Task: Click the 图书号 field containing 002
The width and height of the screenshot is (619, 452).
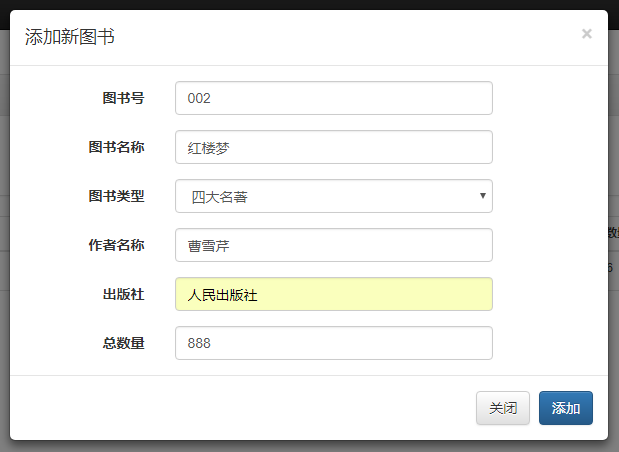Action: click(333, 98)
